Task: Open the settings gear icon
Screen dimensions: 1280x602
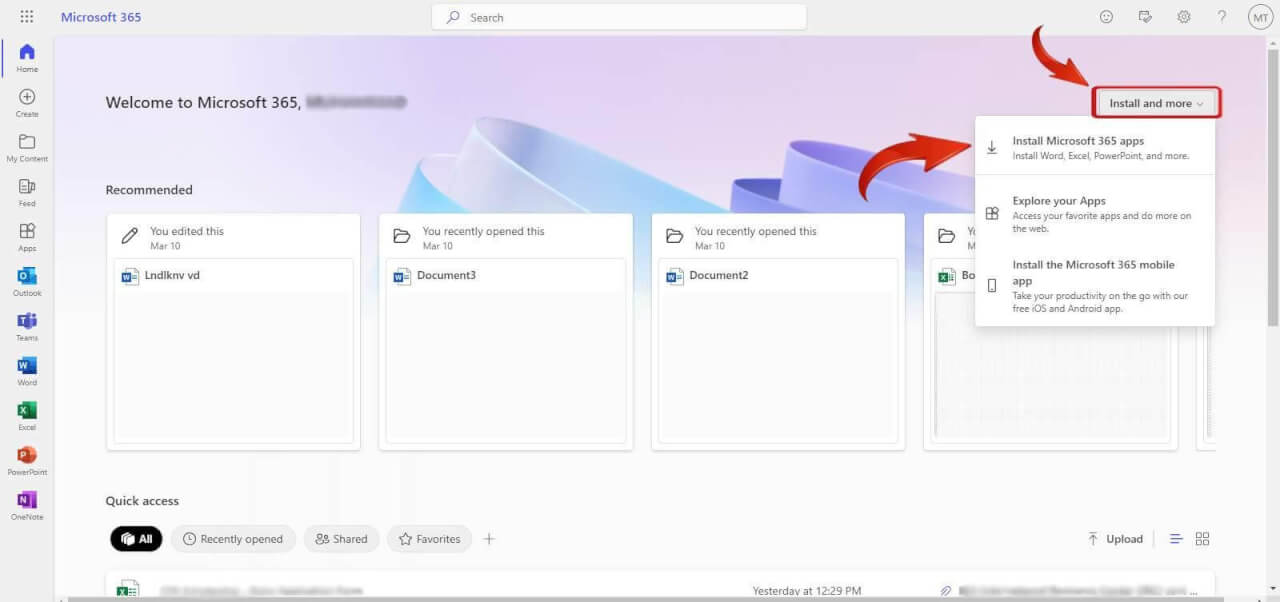Action: [x=1184, y=17]
